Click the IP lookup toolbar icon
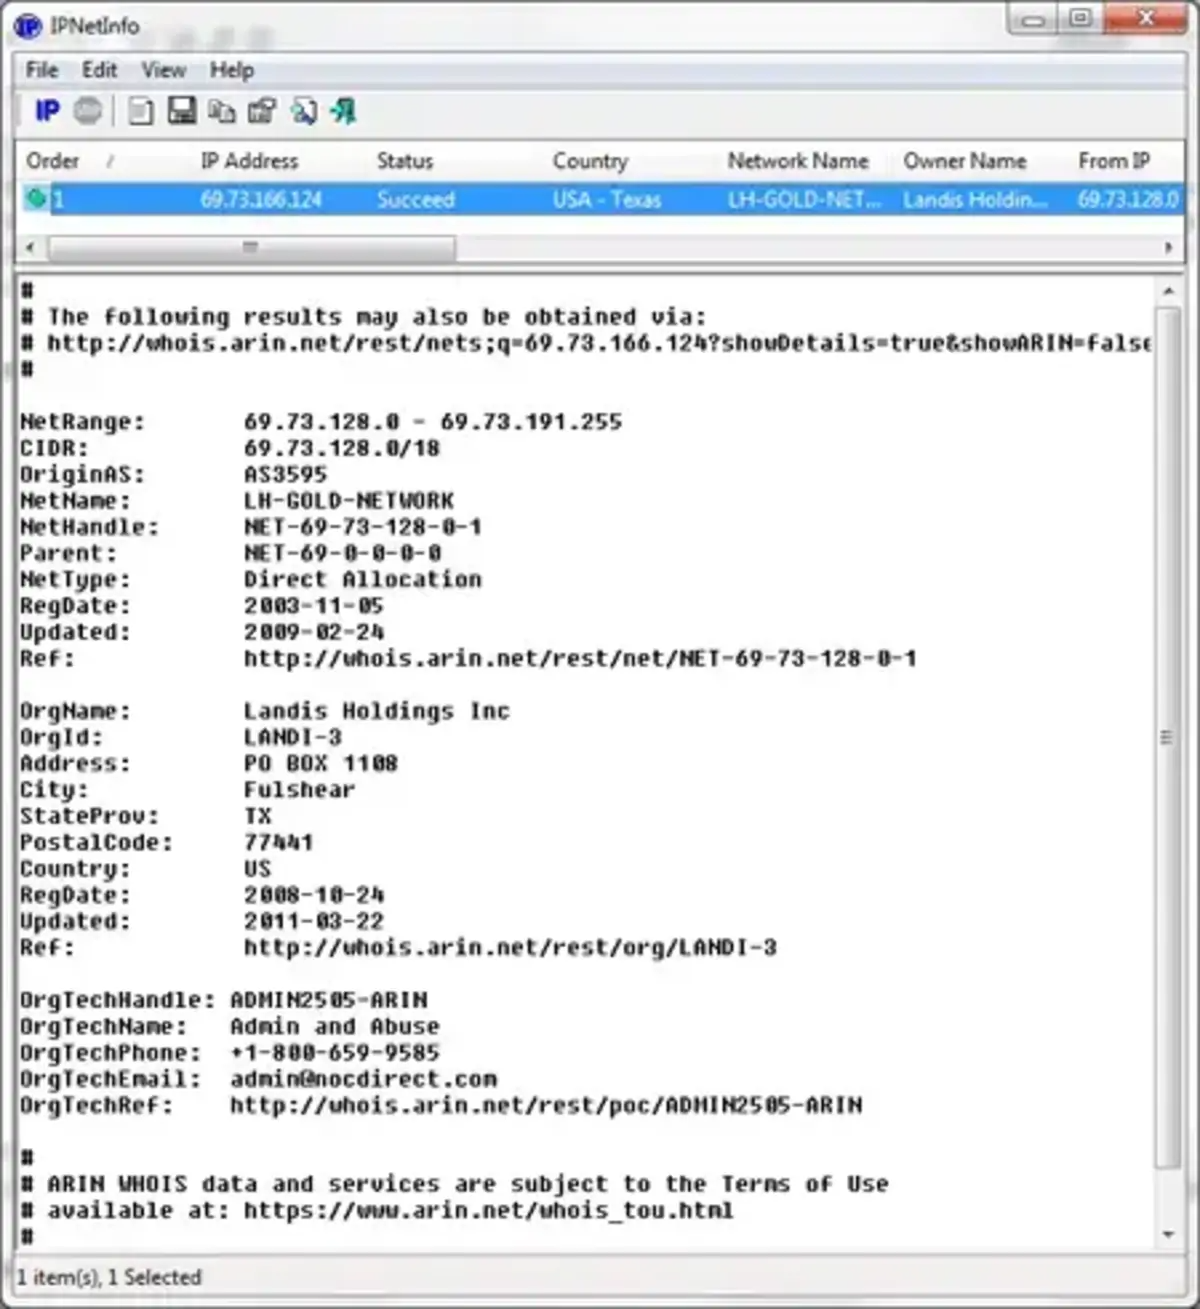This screenshot has width=1200, height=1309. coord(47,111)
